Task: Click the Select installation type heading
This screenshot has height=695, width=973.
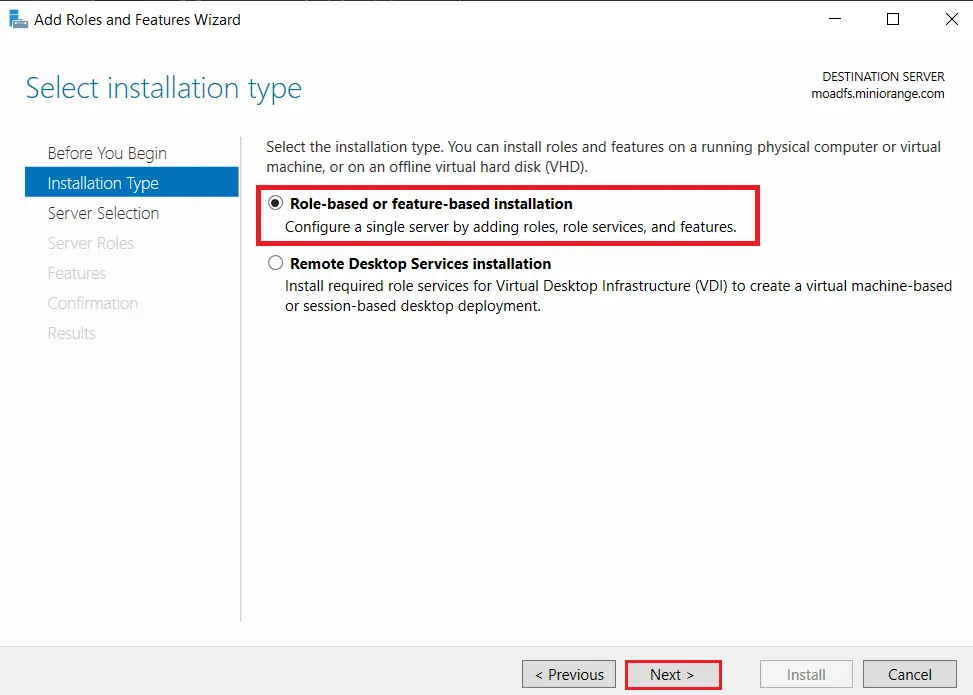Action: [163, 88]
